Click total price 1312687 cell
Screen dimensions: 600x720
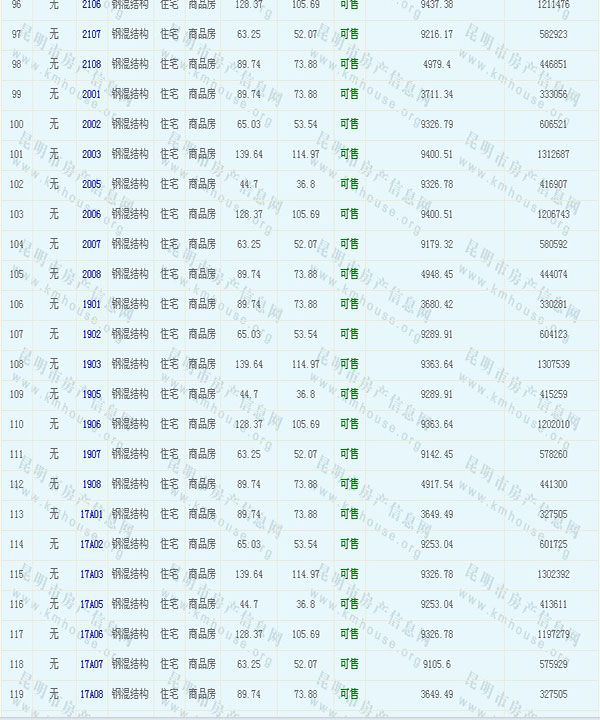coord(552,154)
